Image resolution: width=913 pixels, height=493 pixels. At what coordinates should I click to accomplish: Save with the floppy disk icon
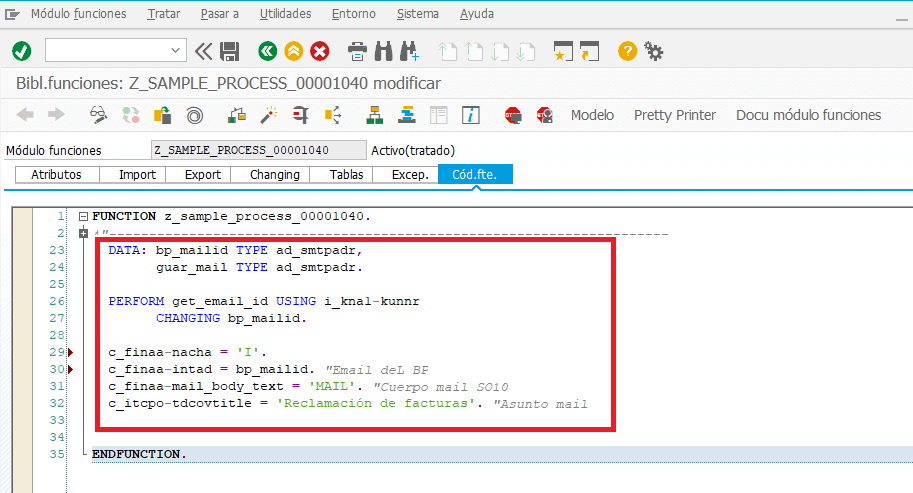tap(230, 51)
